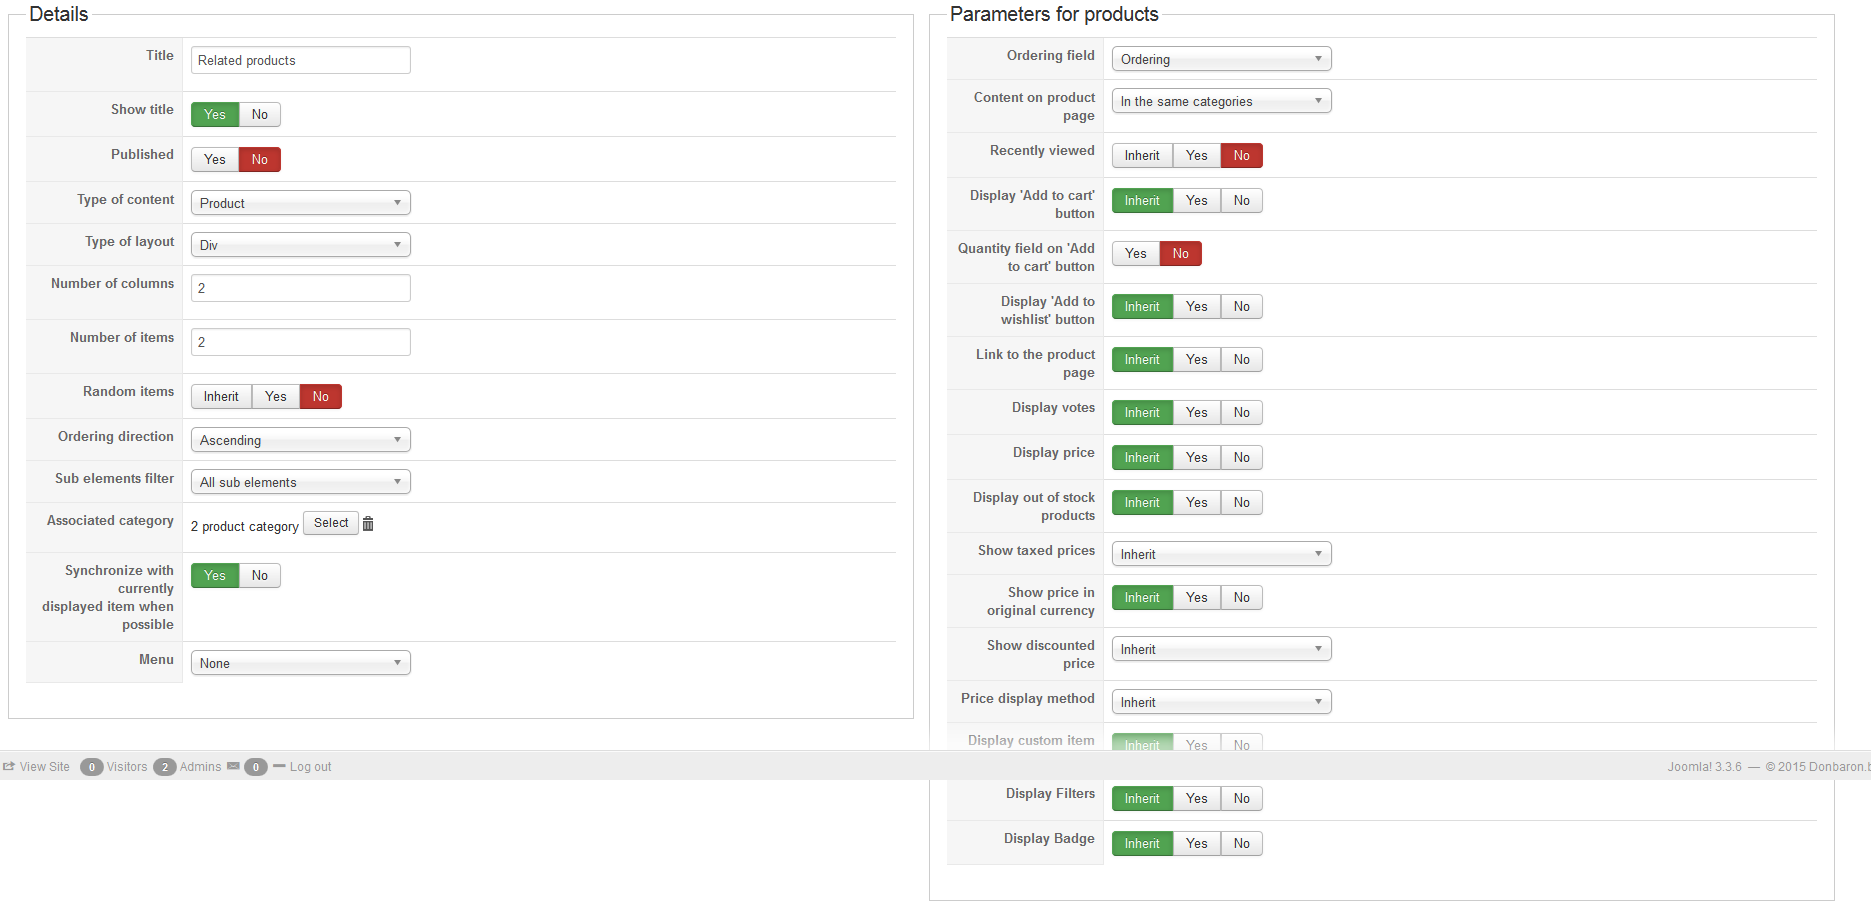Click the messages count badge
Viewport: 1871px width, 906px height.
(x=256, y=767)
